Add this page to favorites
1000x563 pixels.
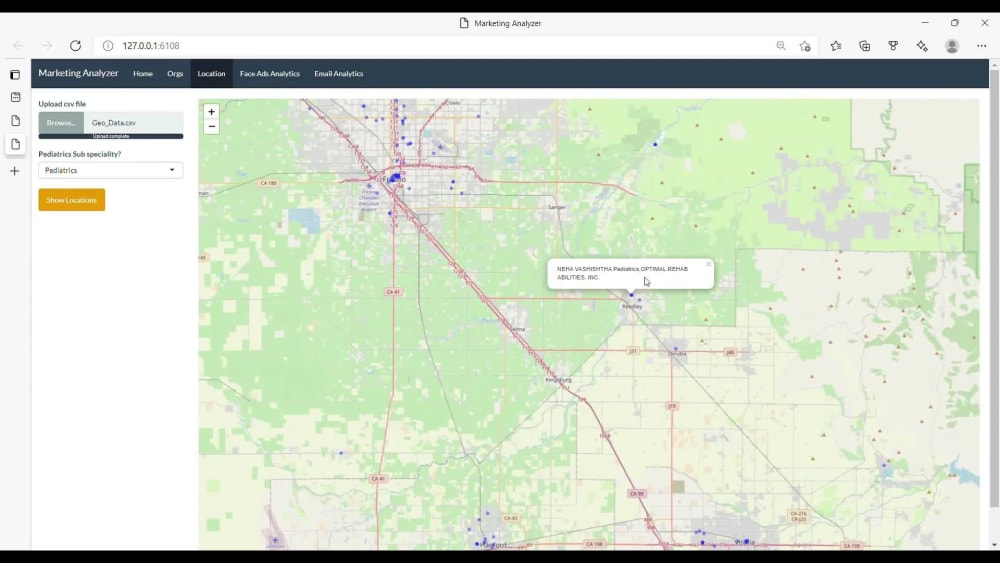click(x=805, y=46)
